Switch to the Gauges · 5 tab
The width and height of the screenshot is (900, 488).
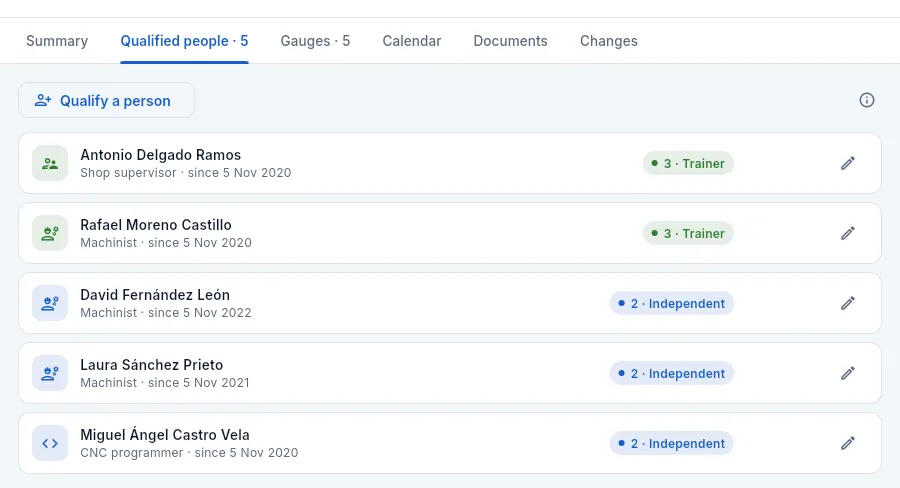[315, 41]
